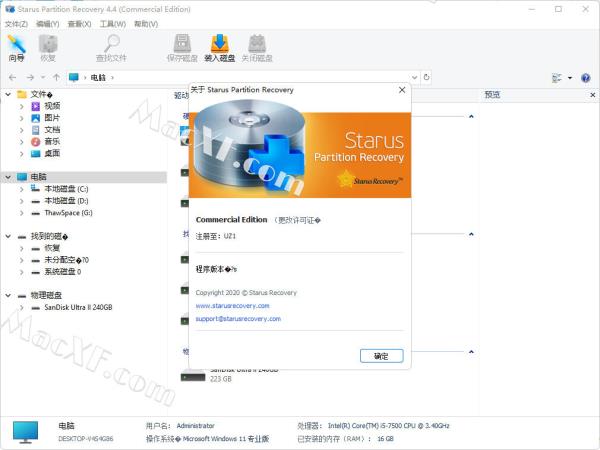Image resolution: width=600 pixels, height=450 pixels.
Task: Select 电脑 in the tree
Action: point(38,177)
